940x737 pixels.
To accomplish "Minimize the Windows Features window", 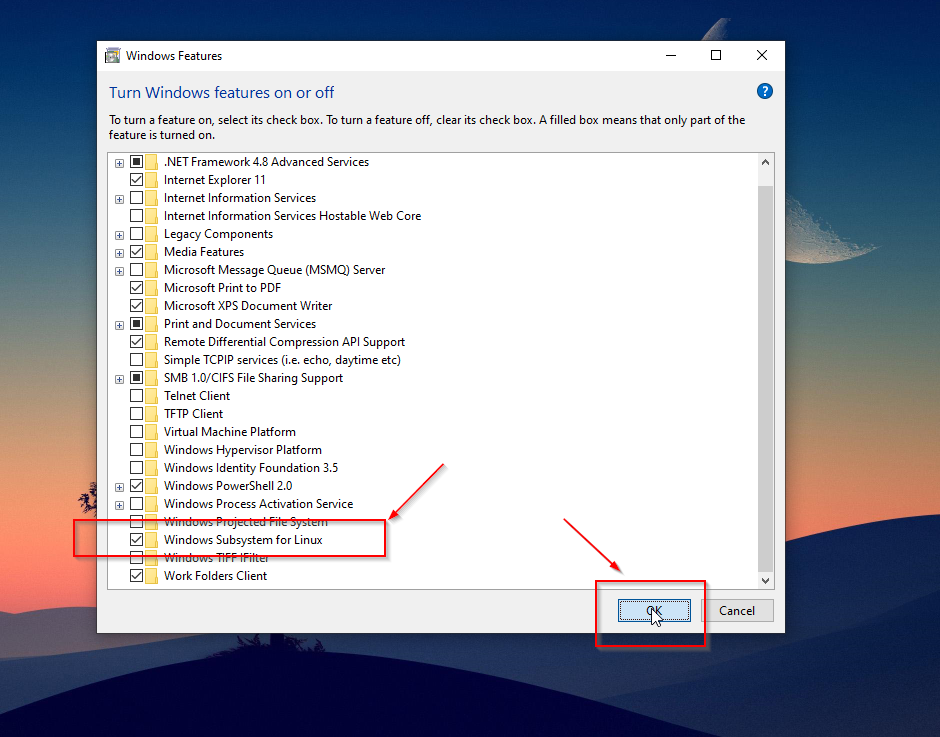I will (671, 55).
